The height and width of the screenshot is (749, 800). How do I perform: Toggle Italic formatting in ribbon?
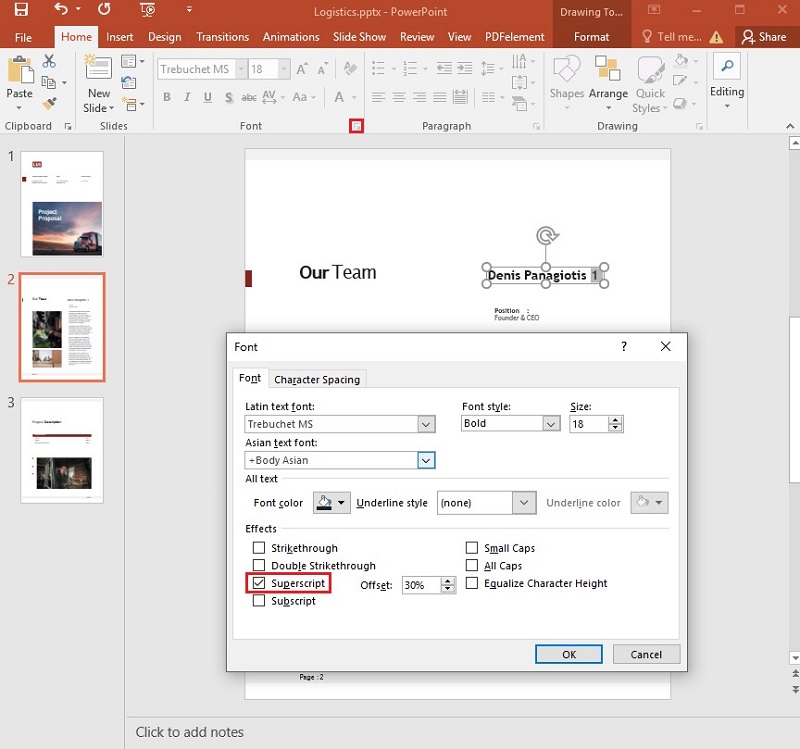coord(187,97)
